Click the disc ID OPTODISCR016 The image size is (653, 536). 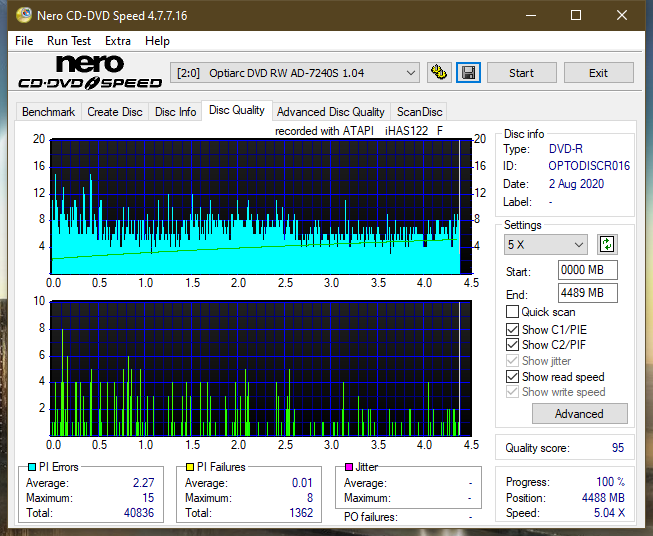589,166
